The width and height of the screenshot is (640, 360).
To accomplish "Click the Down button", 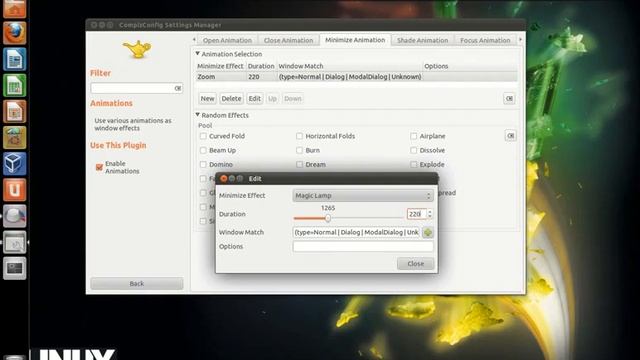I will (x=293, y=98).
